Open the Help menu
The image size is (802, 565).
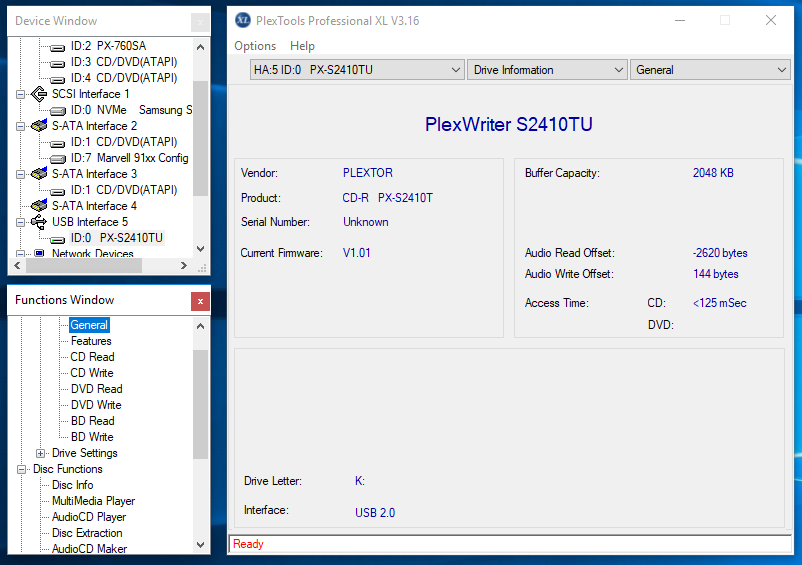click(302, 46)
